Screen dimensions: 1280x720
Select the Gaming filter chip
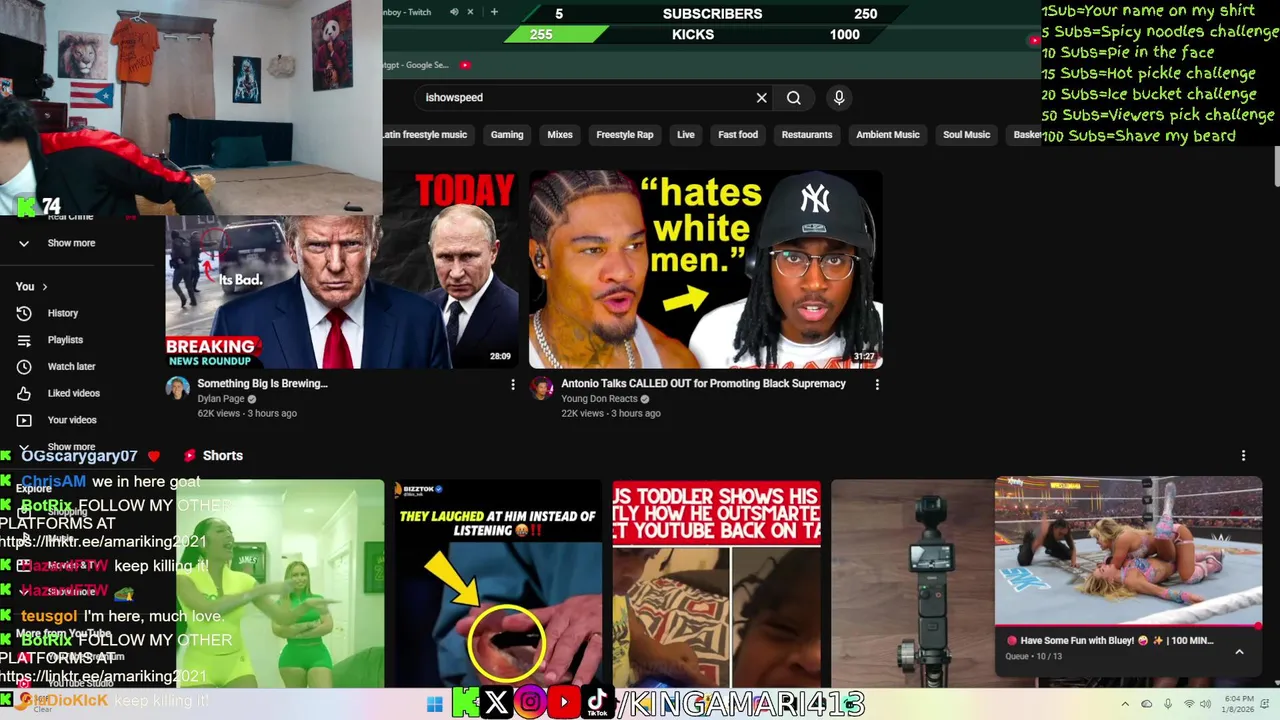coord(507,135)
